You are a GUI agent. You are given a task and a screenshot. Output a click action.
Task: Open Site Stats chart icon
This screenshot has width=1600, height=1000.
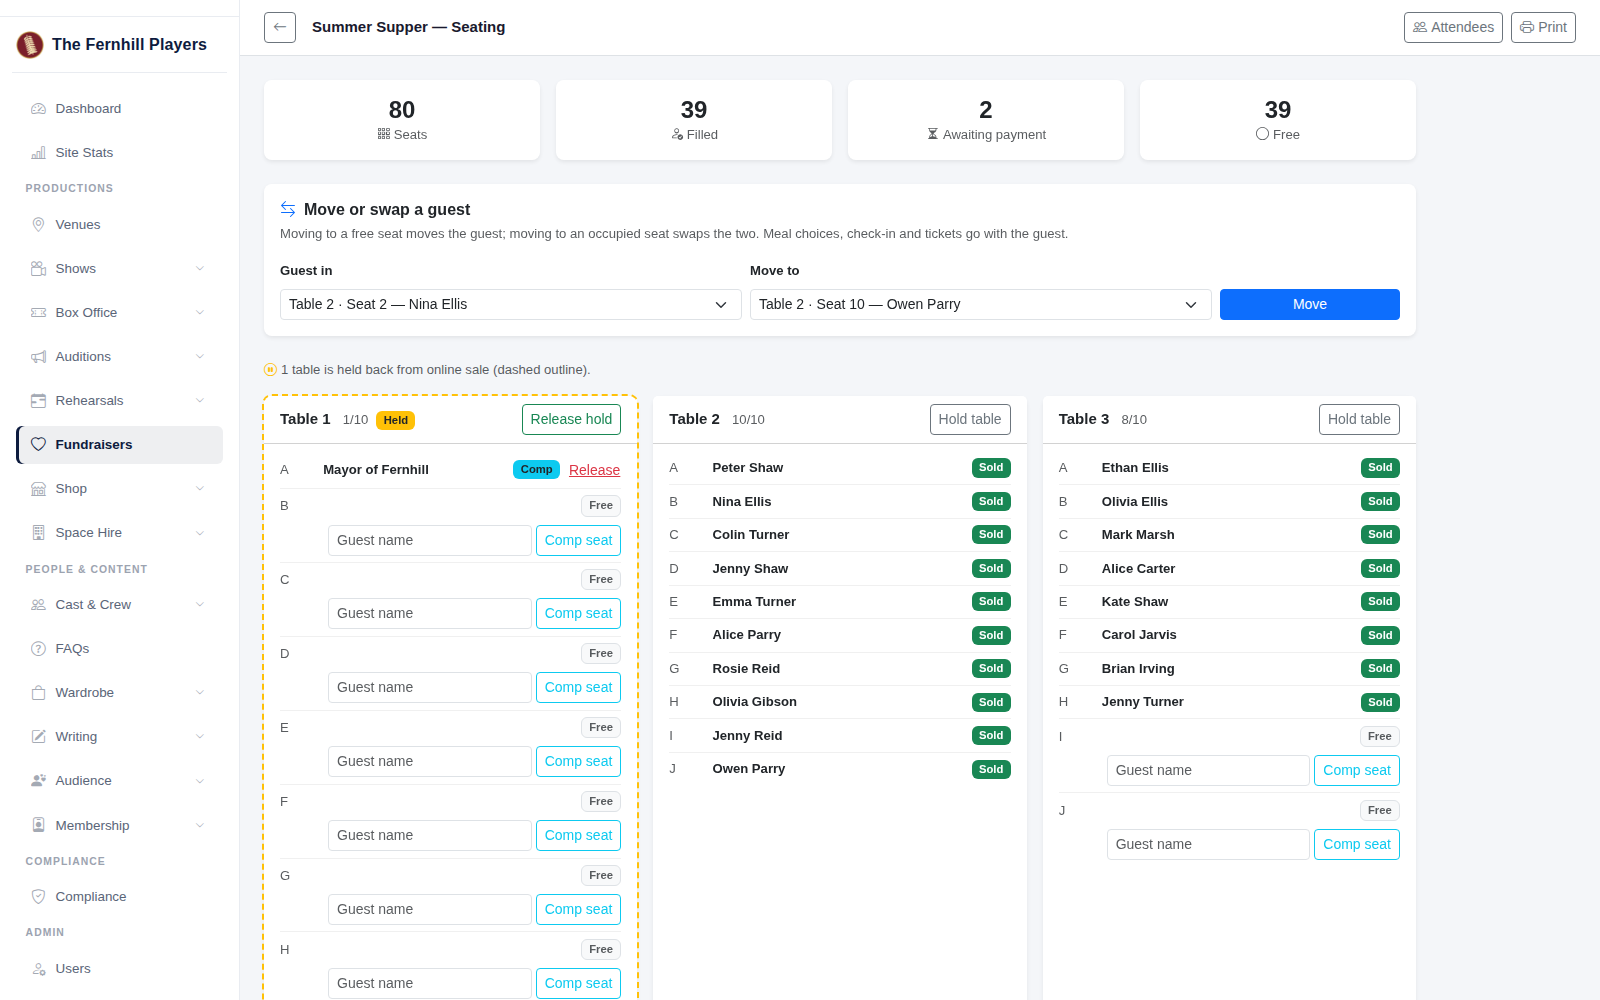(x=39, y=153)
